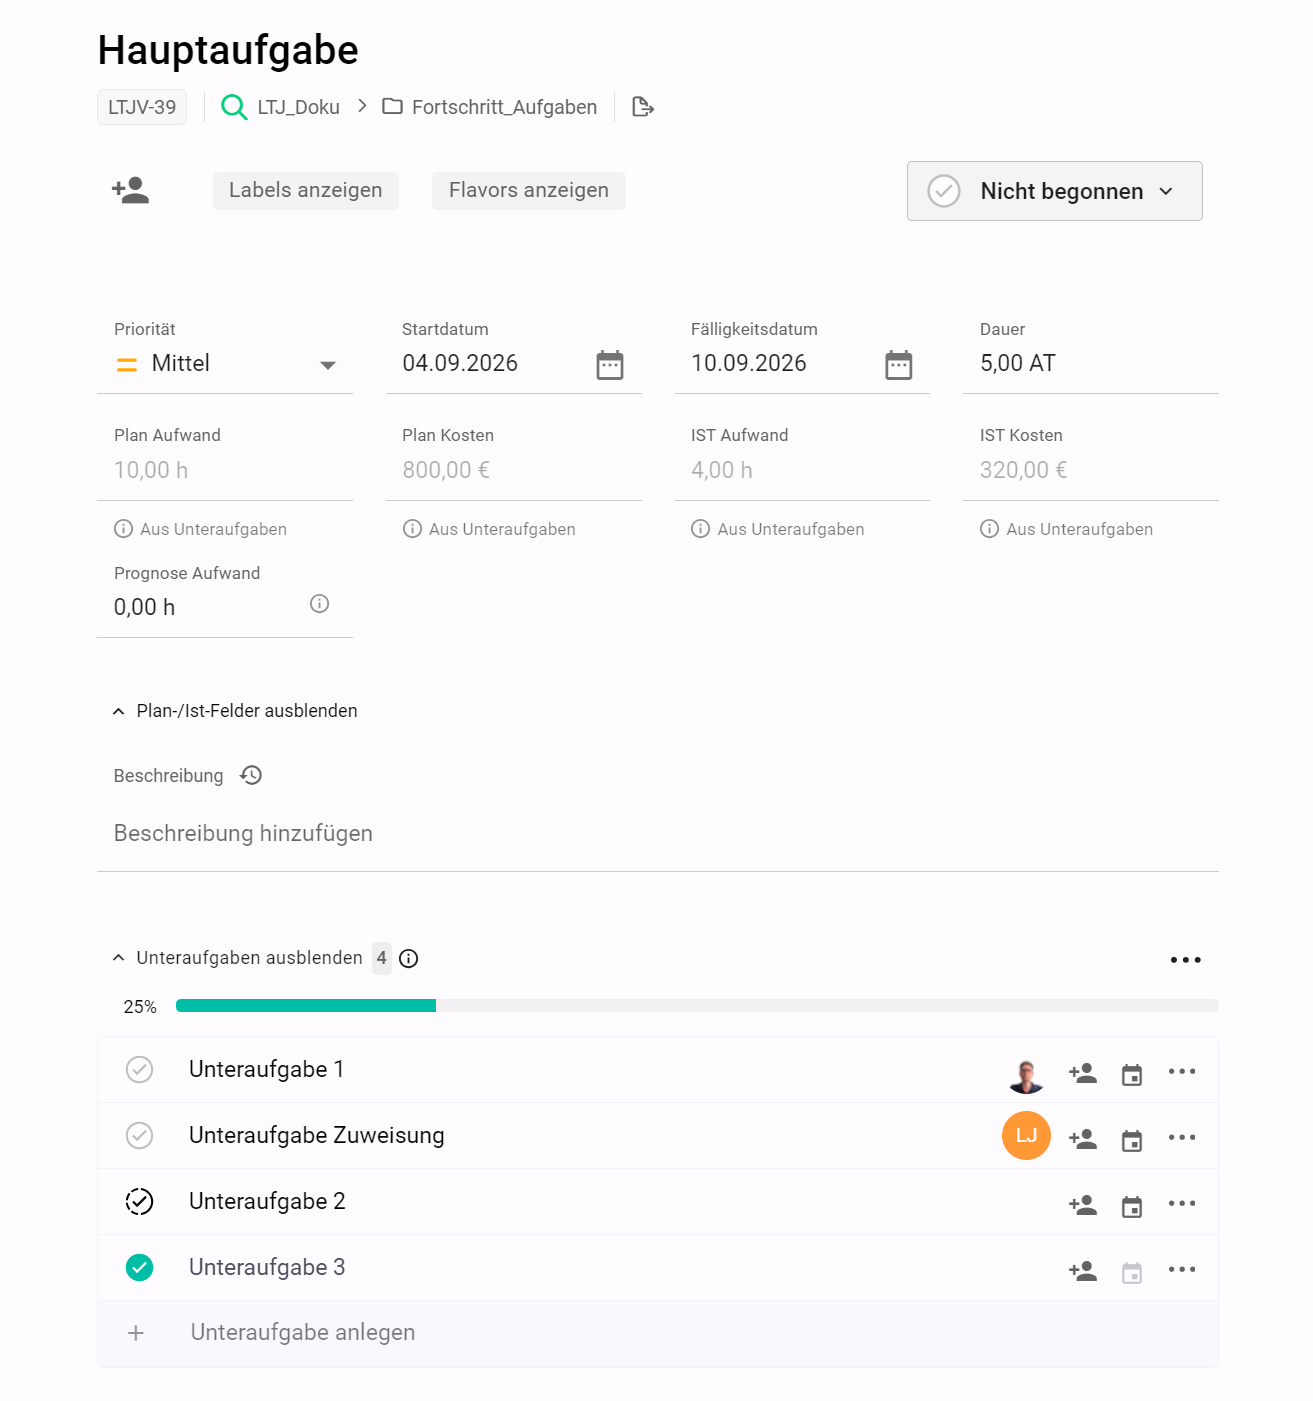Collapse Plan-/Ist-Felder ausblenden section
This screenshot has width=1313, height=1401.
point(235,711)
